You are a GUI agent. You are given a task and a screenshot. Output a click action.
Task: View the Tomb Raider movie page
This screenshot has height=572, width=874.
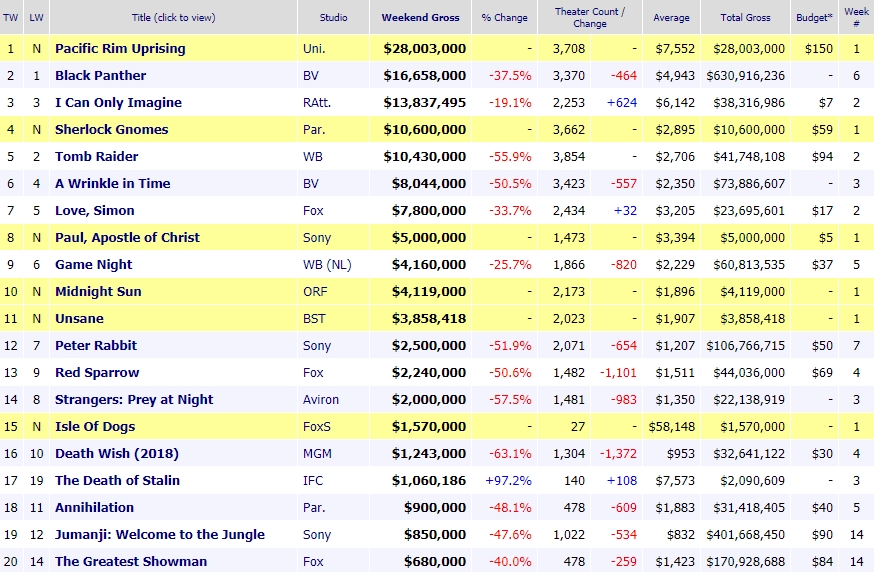pyautogui.click(x=96, y=157)
